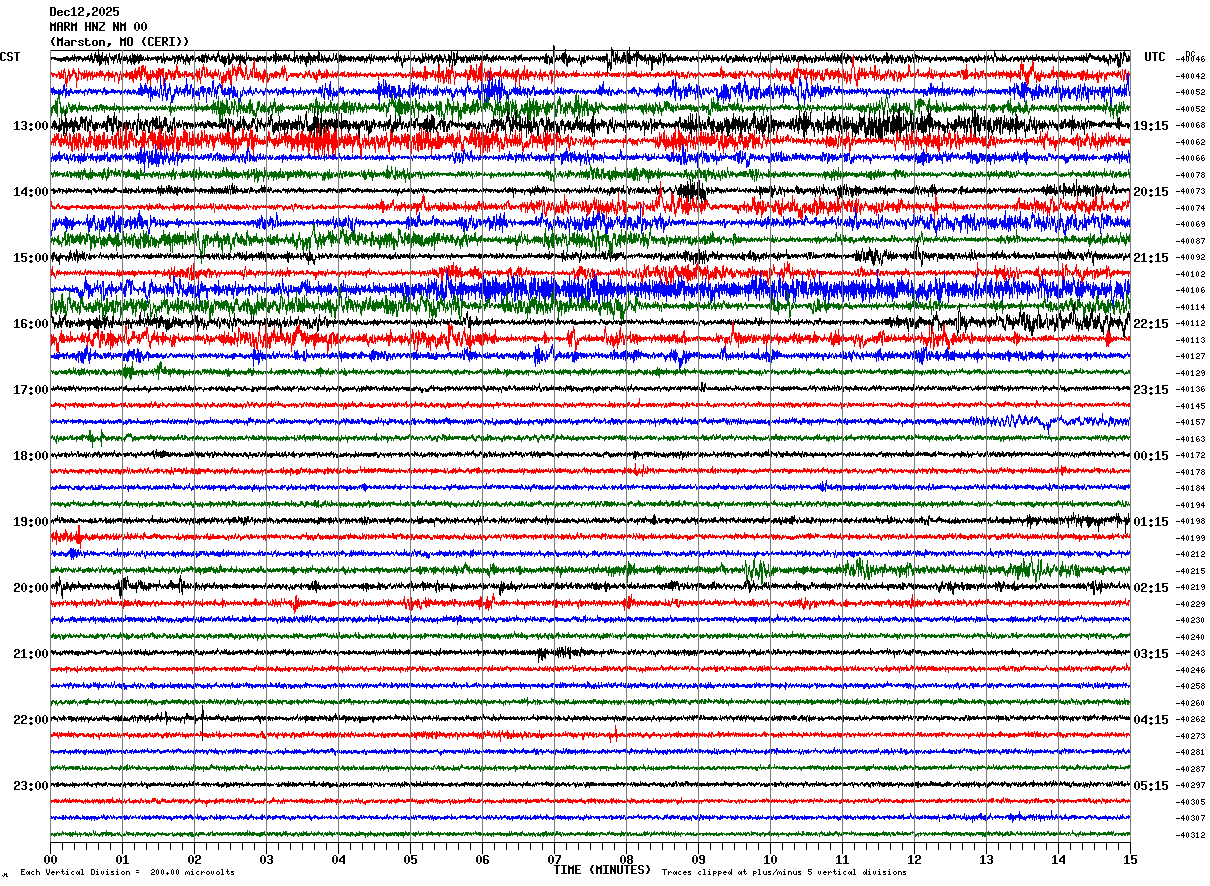Click the minute tick label "15"
Screen dimensions: 1210x886
[x=1130, y=859]
